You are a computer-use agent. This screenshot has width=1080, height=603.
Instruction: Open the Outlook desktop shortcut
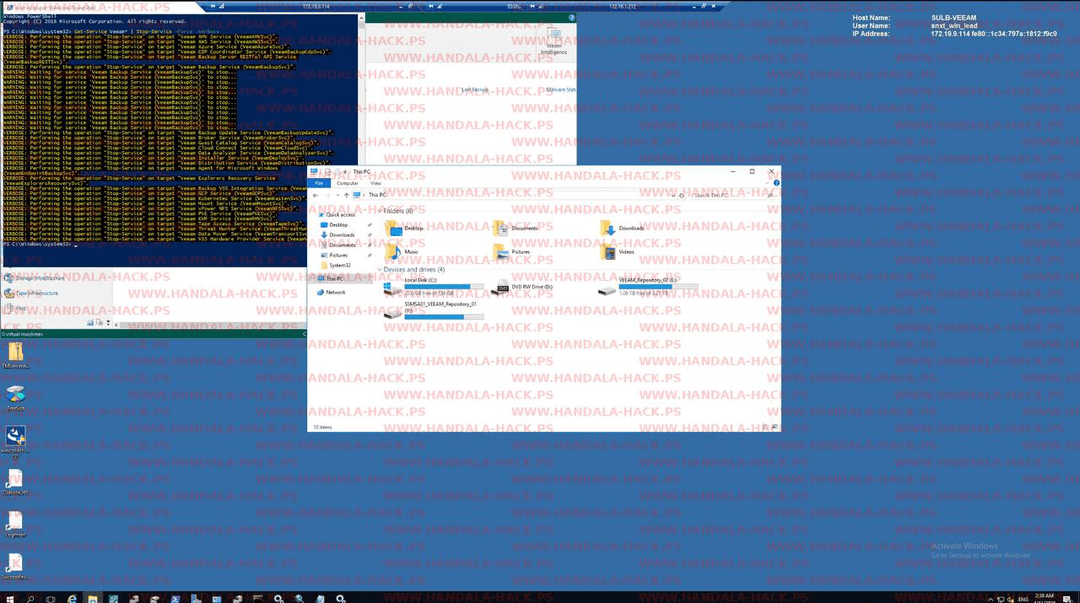pyautogui.click(x=15, y=481)
